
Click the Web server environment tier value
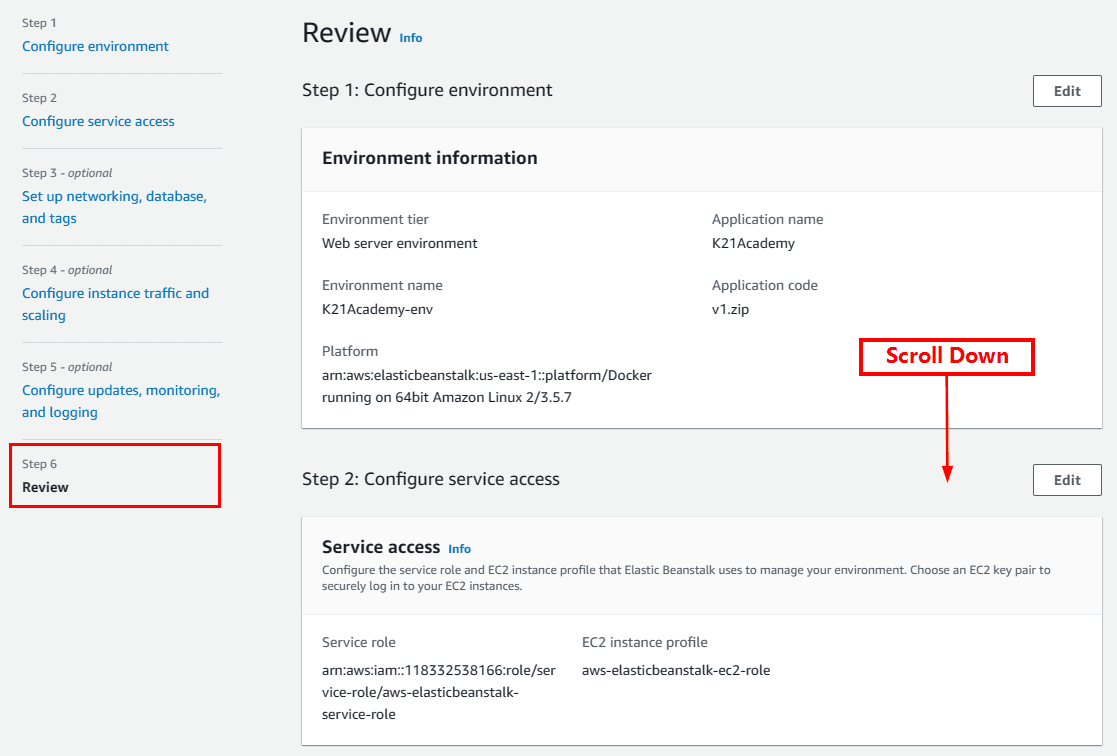399,243
